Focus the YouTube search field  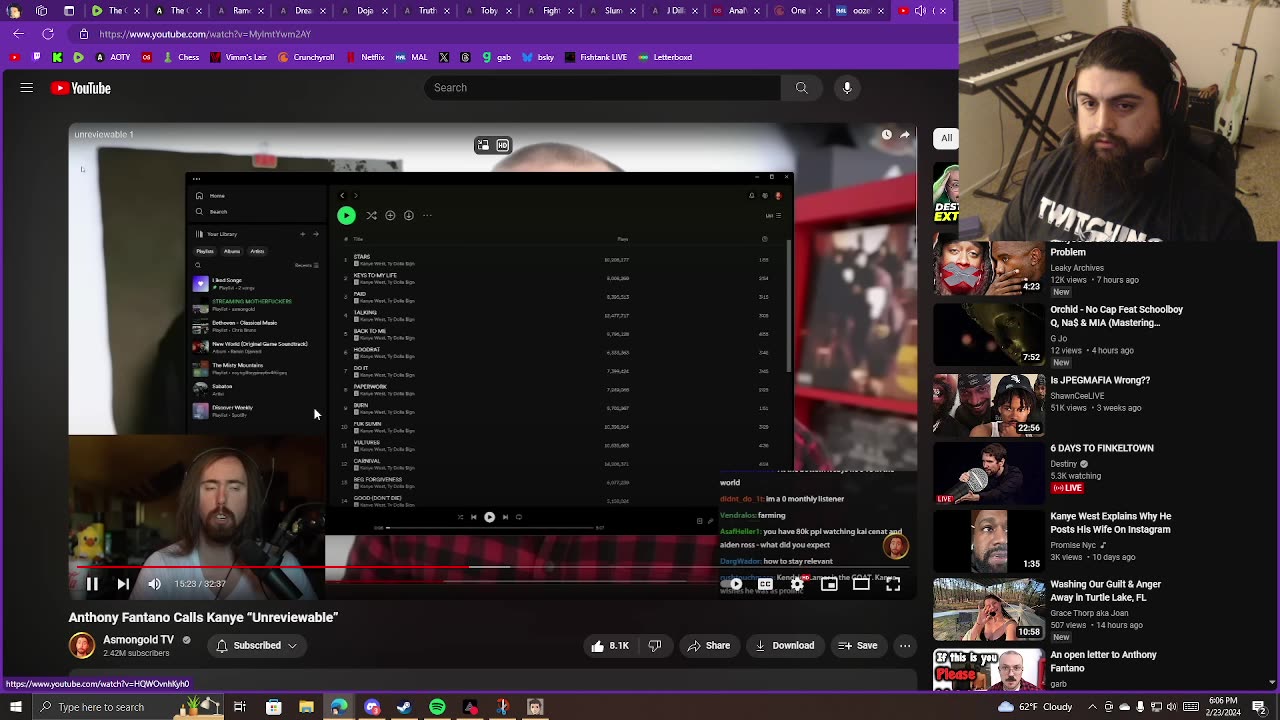[x=602, y=88]
